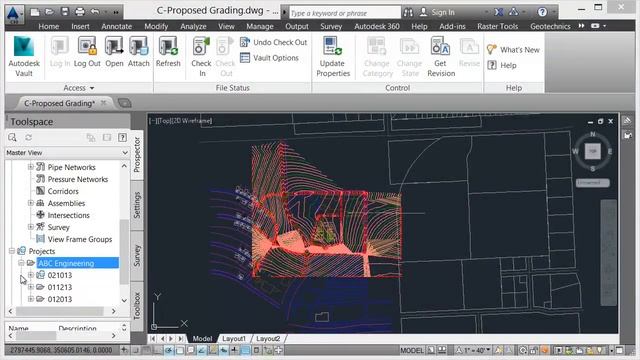Viewport: 640px width, 360px height.
Task: Click the Toolspace vertical scrollbar
Action: [x=124, y=251]
